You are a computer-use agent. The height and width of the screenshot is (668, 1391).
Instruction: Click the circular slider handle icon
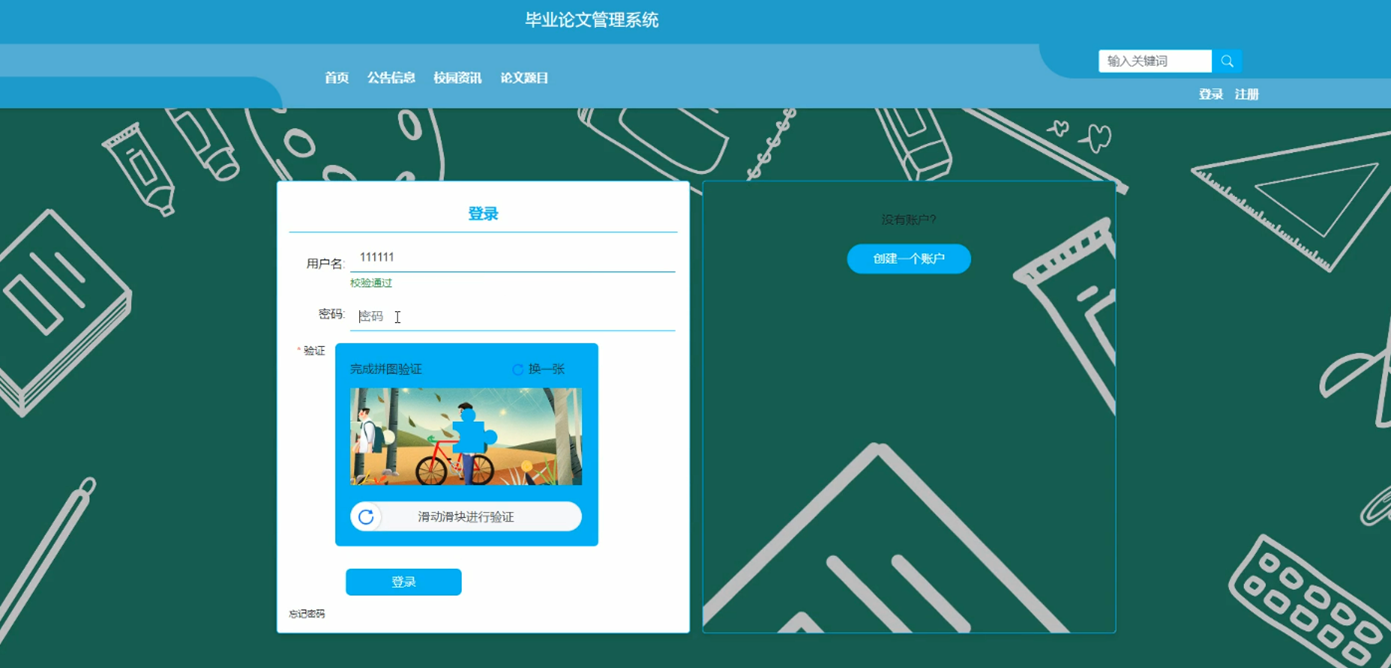click(366, 517)
